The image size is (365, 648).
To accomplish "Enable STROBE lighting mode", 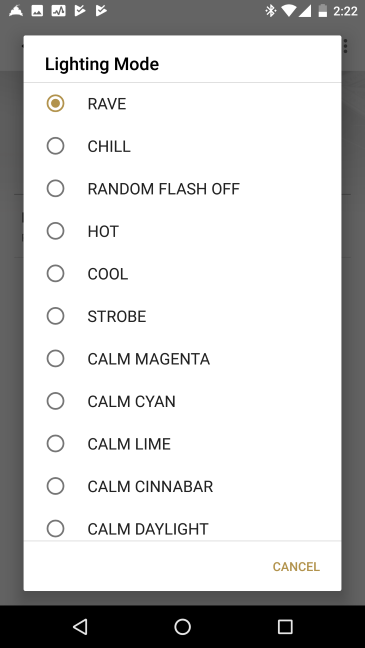I will [x=182, y=317].
